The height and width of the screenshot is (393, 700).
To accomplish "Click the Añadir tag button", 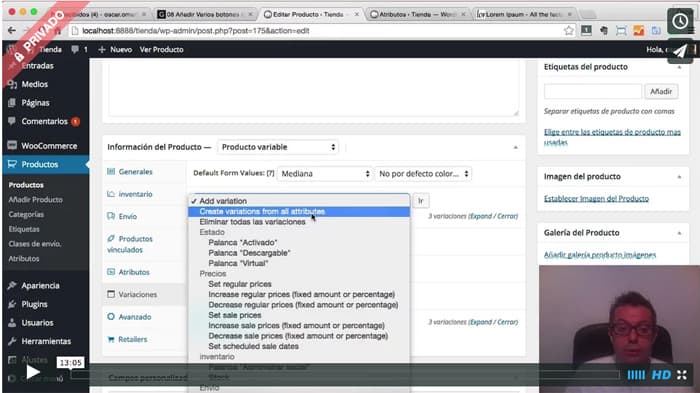I will (x=661, y=92).
